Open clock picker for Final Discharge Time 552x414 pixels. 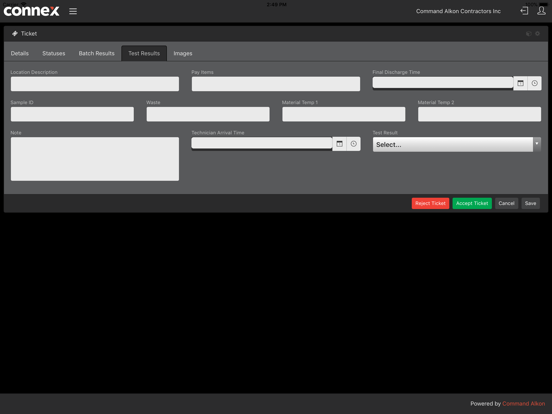click(x=534, y=83)
